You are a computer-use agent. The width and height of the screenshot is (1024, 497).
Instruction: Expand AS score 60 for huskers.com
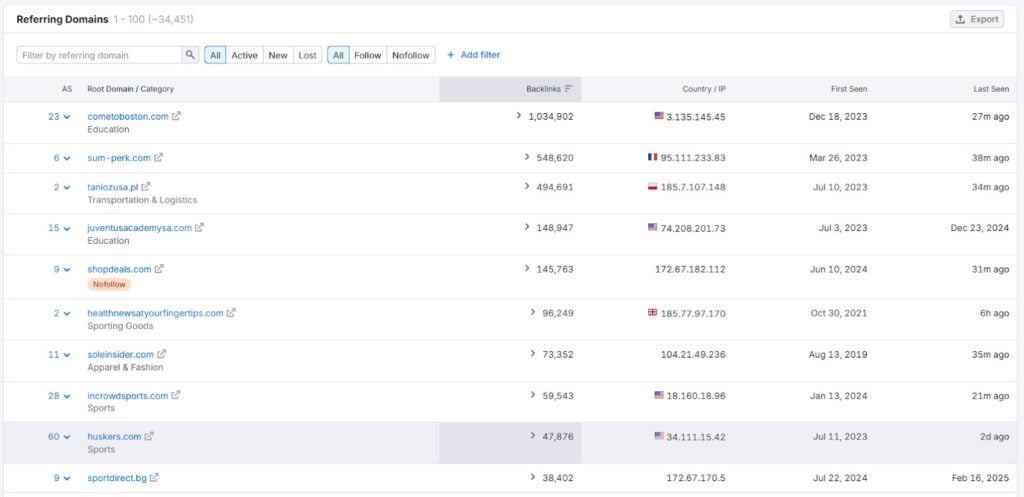coord(59,436)
